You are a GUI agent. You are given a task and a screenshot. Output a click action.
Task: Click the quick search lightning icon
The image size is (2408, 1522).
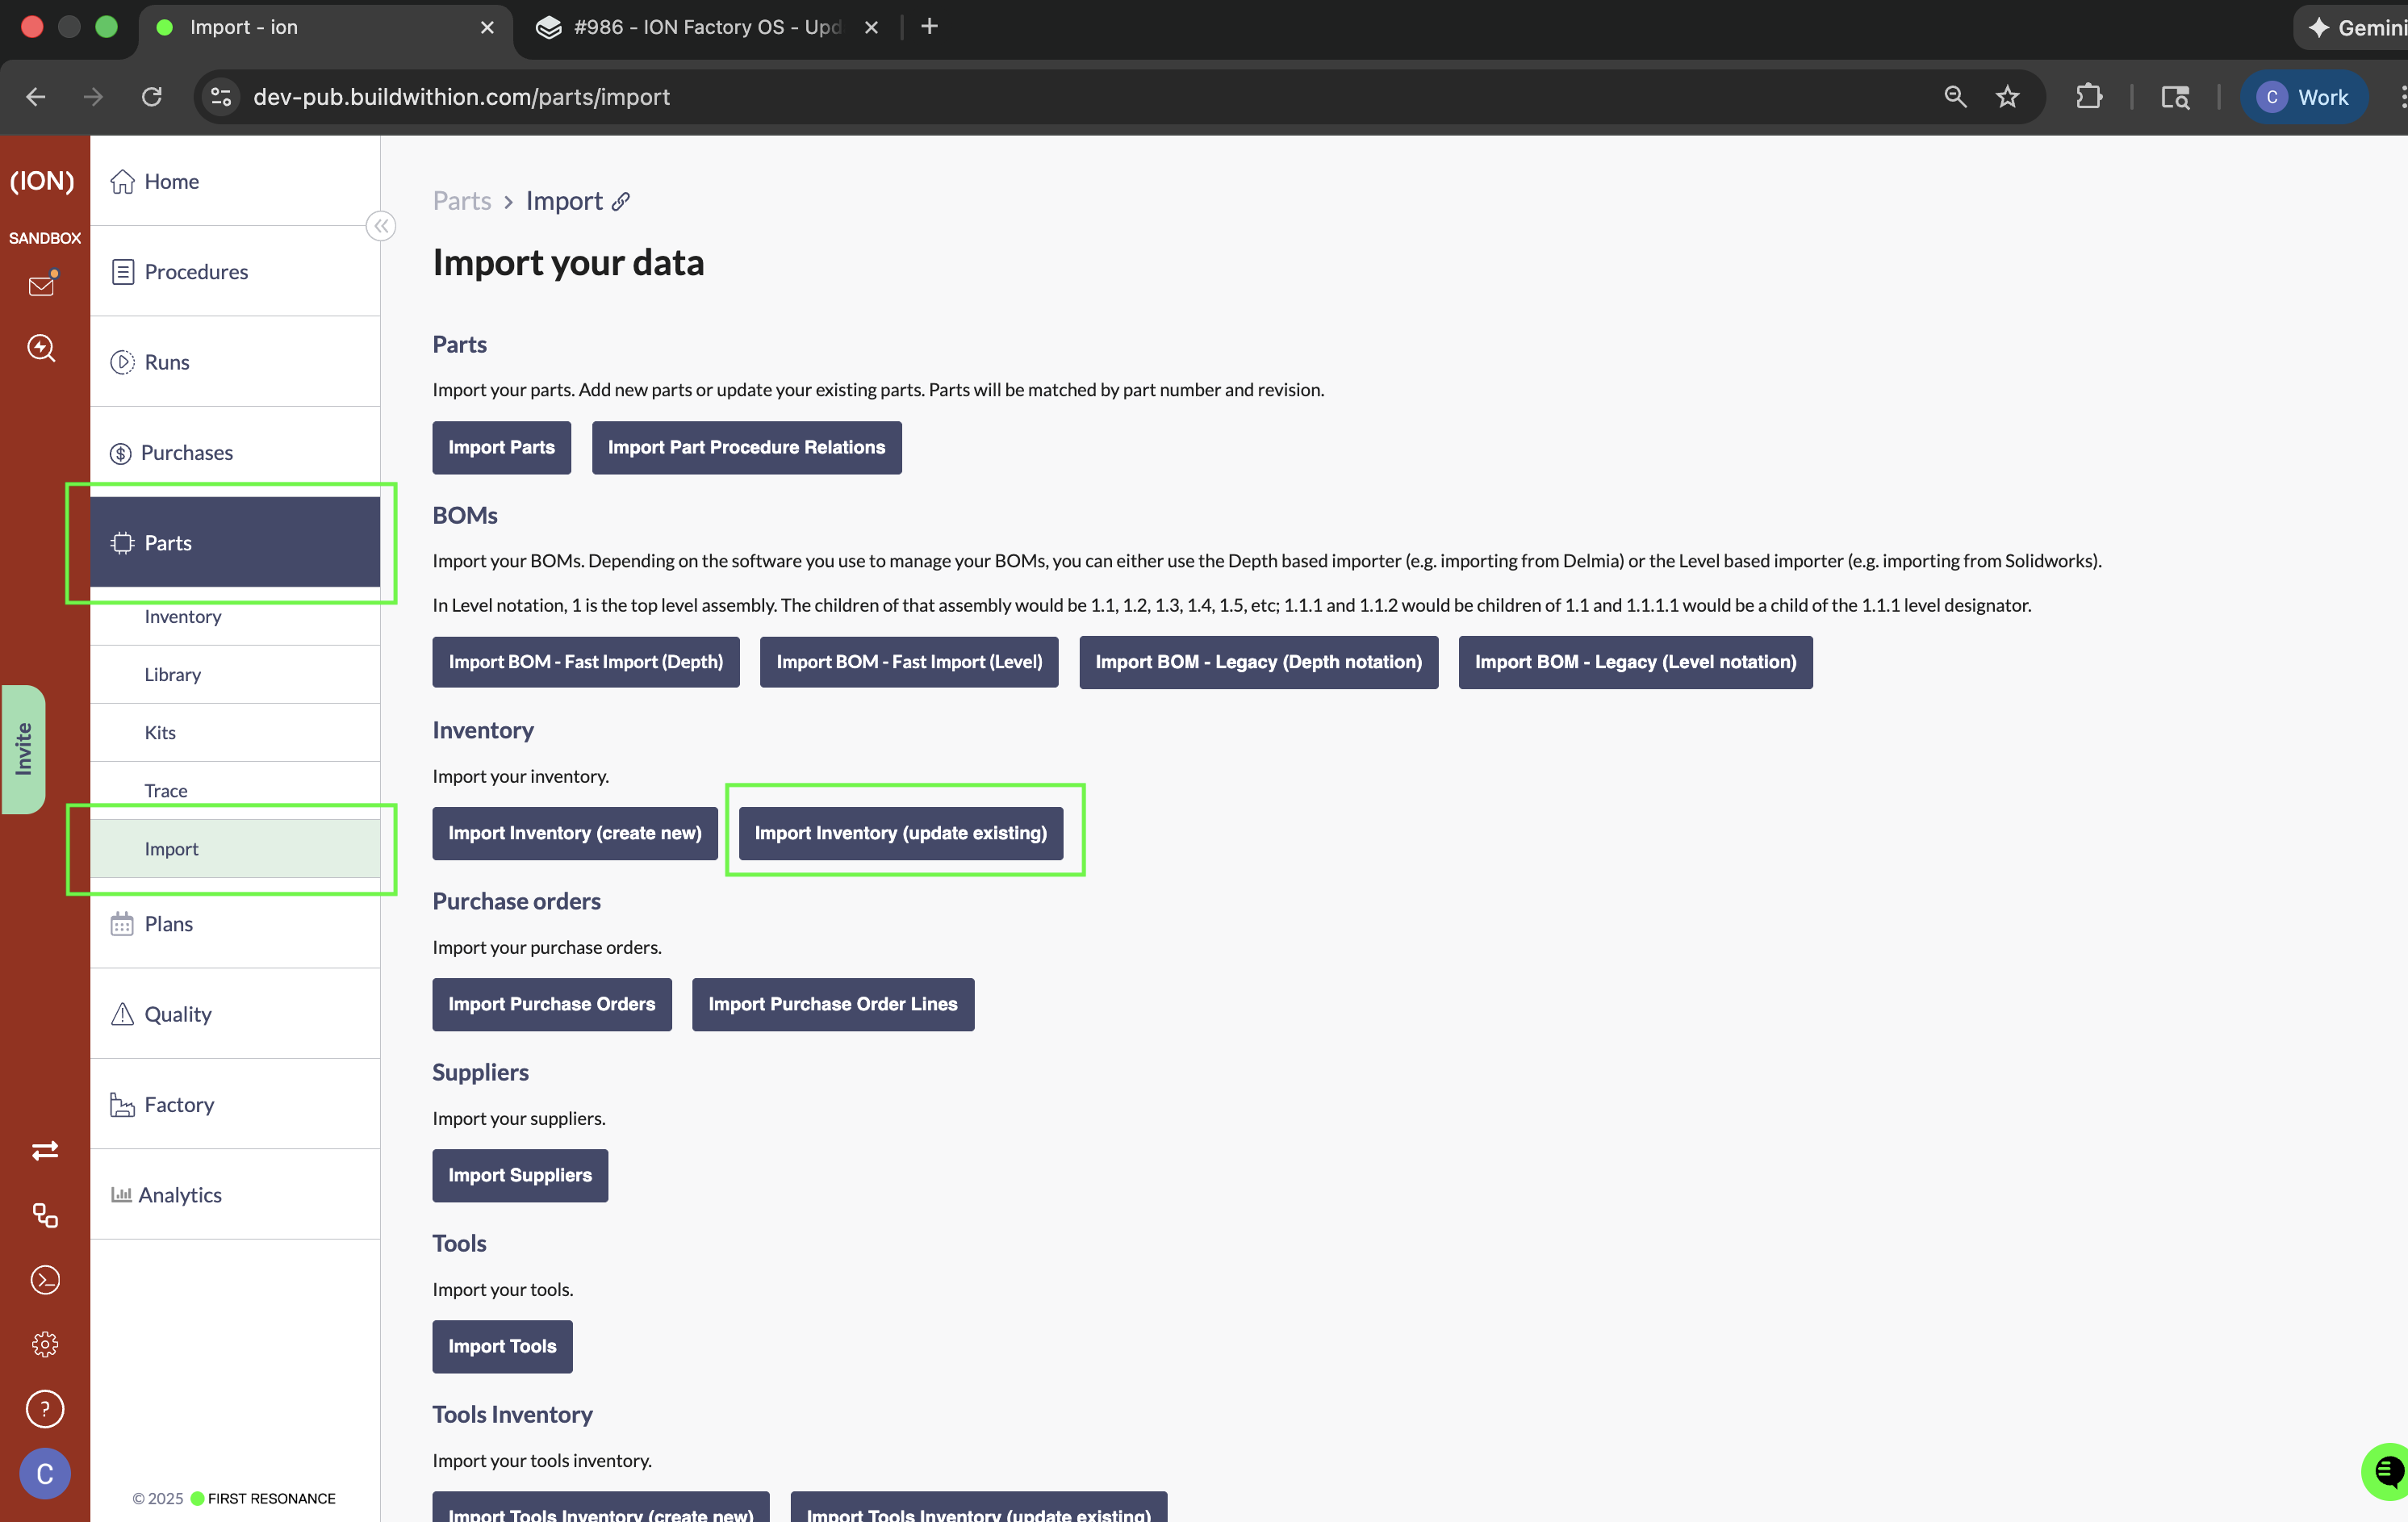41,348
